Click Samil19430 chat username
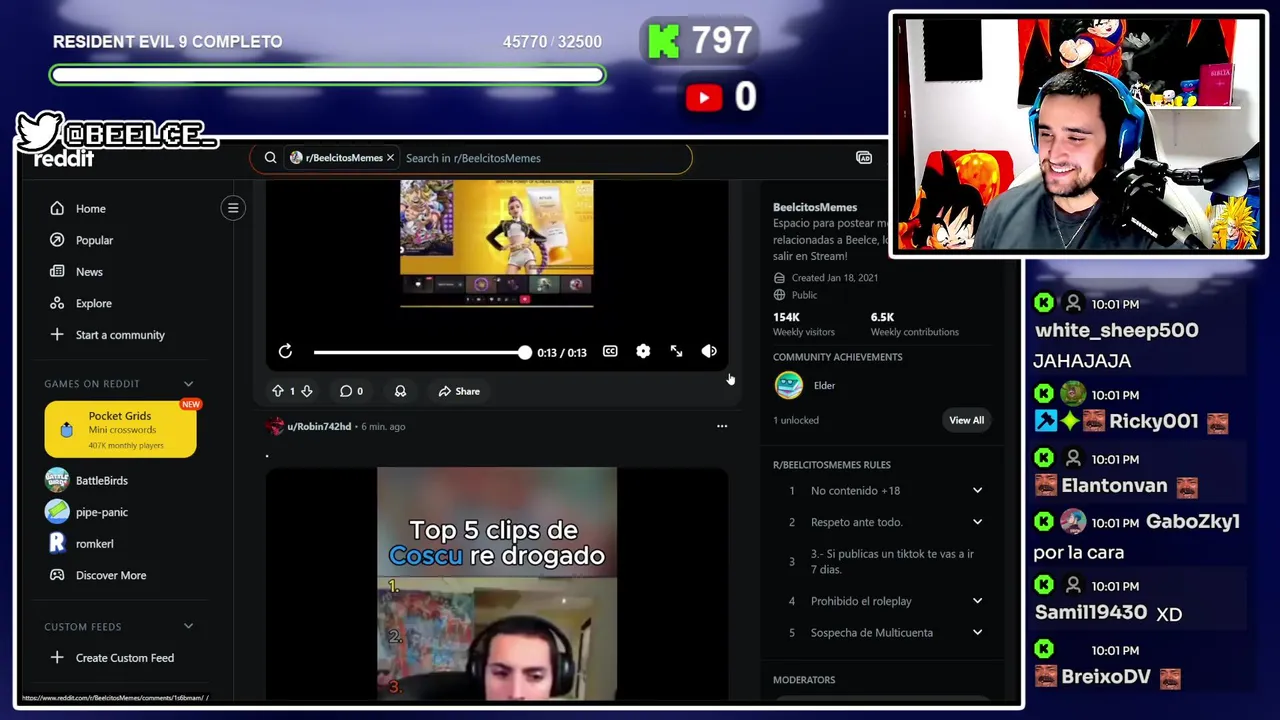 1090,613
